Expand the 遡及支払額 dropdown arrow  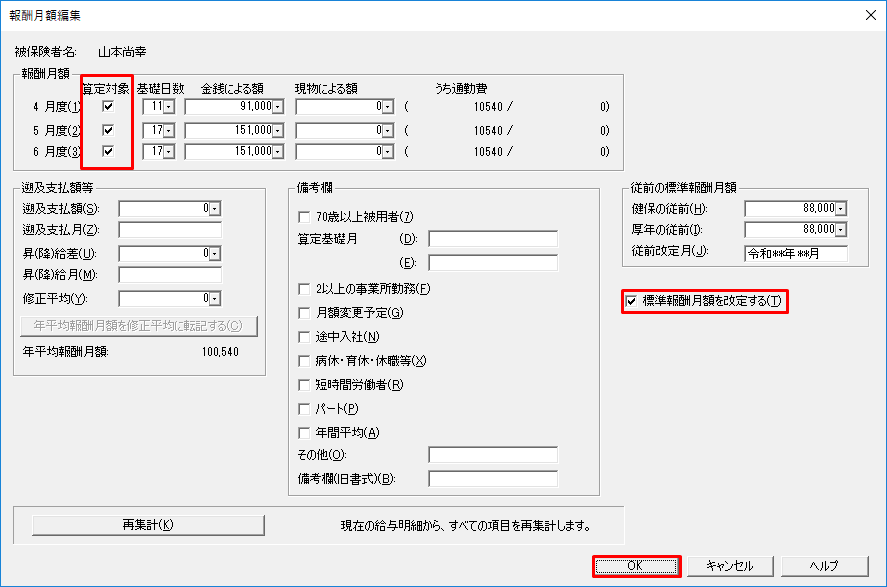215,208
